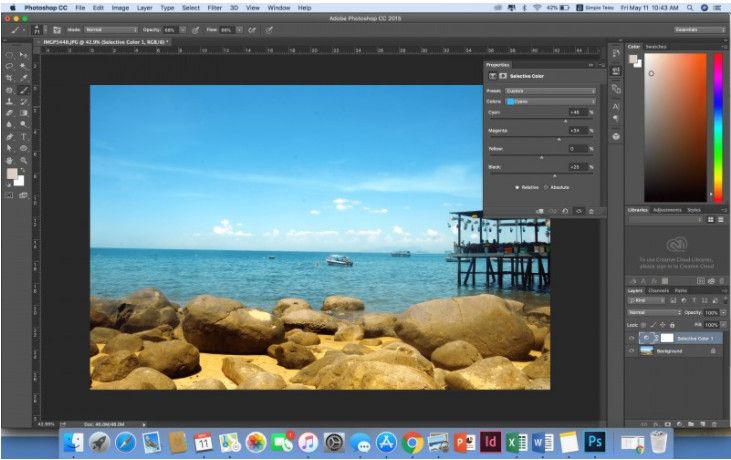Select the Pen tool
The height and width of the screenshot is (460, 731).
9,137
